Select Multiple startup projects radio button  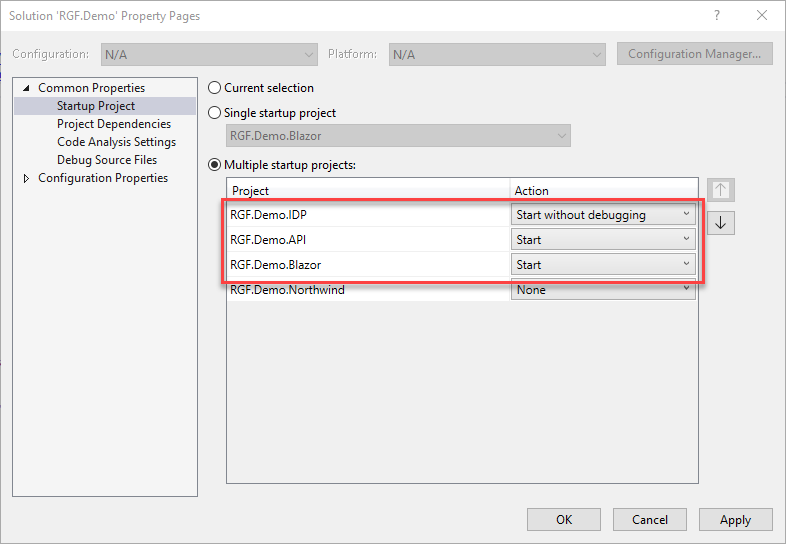click(213, 165)
